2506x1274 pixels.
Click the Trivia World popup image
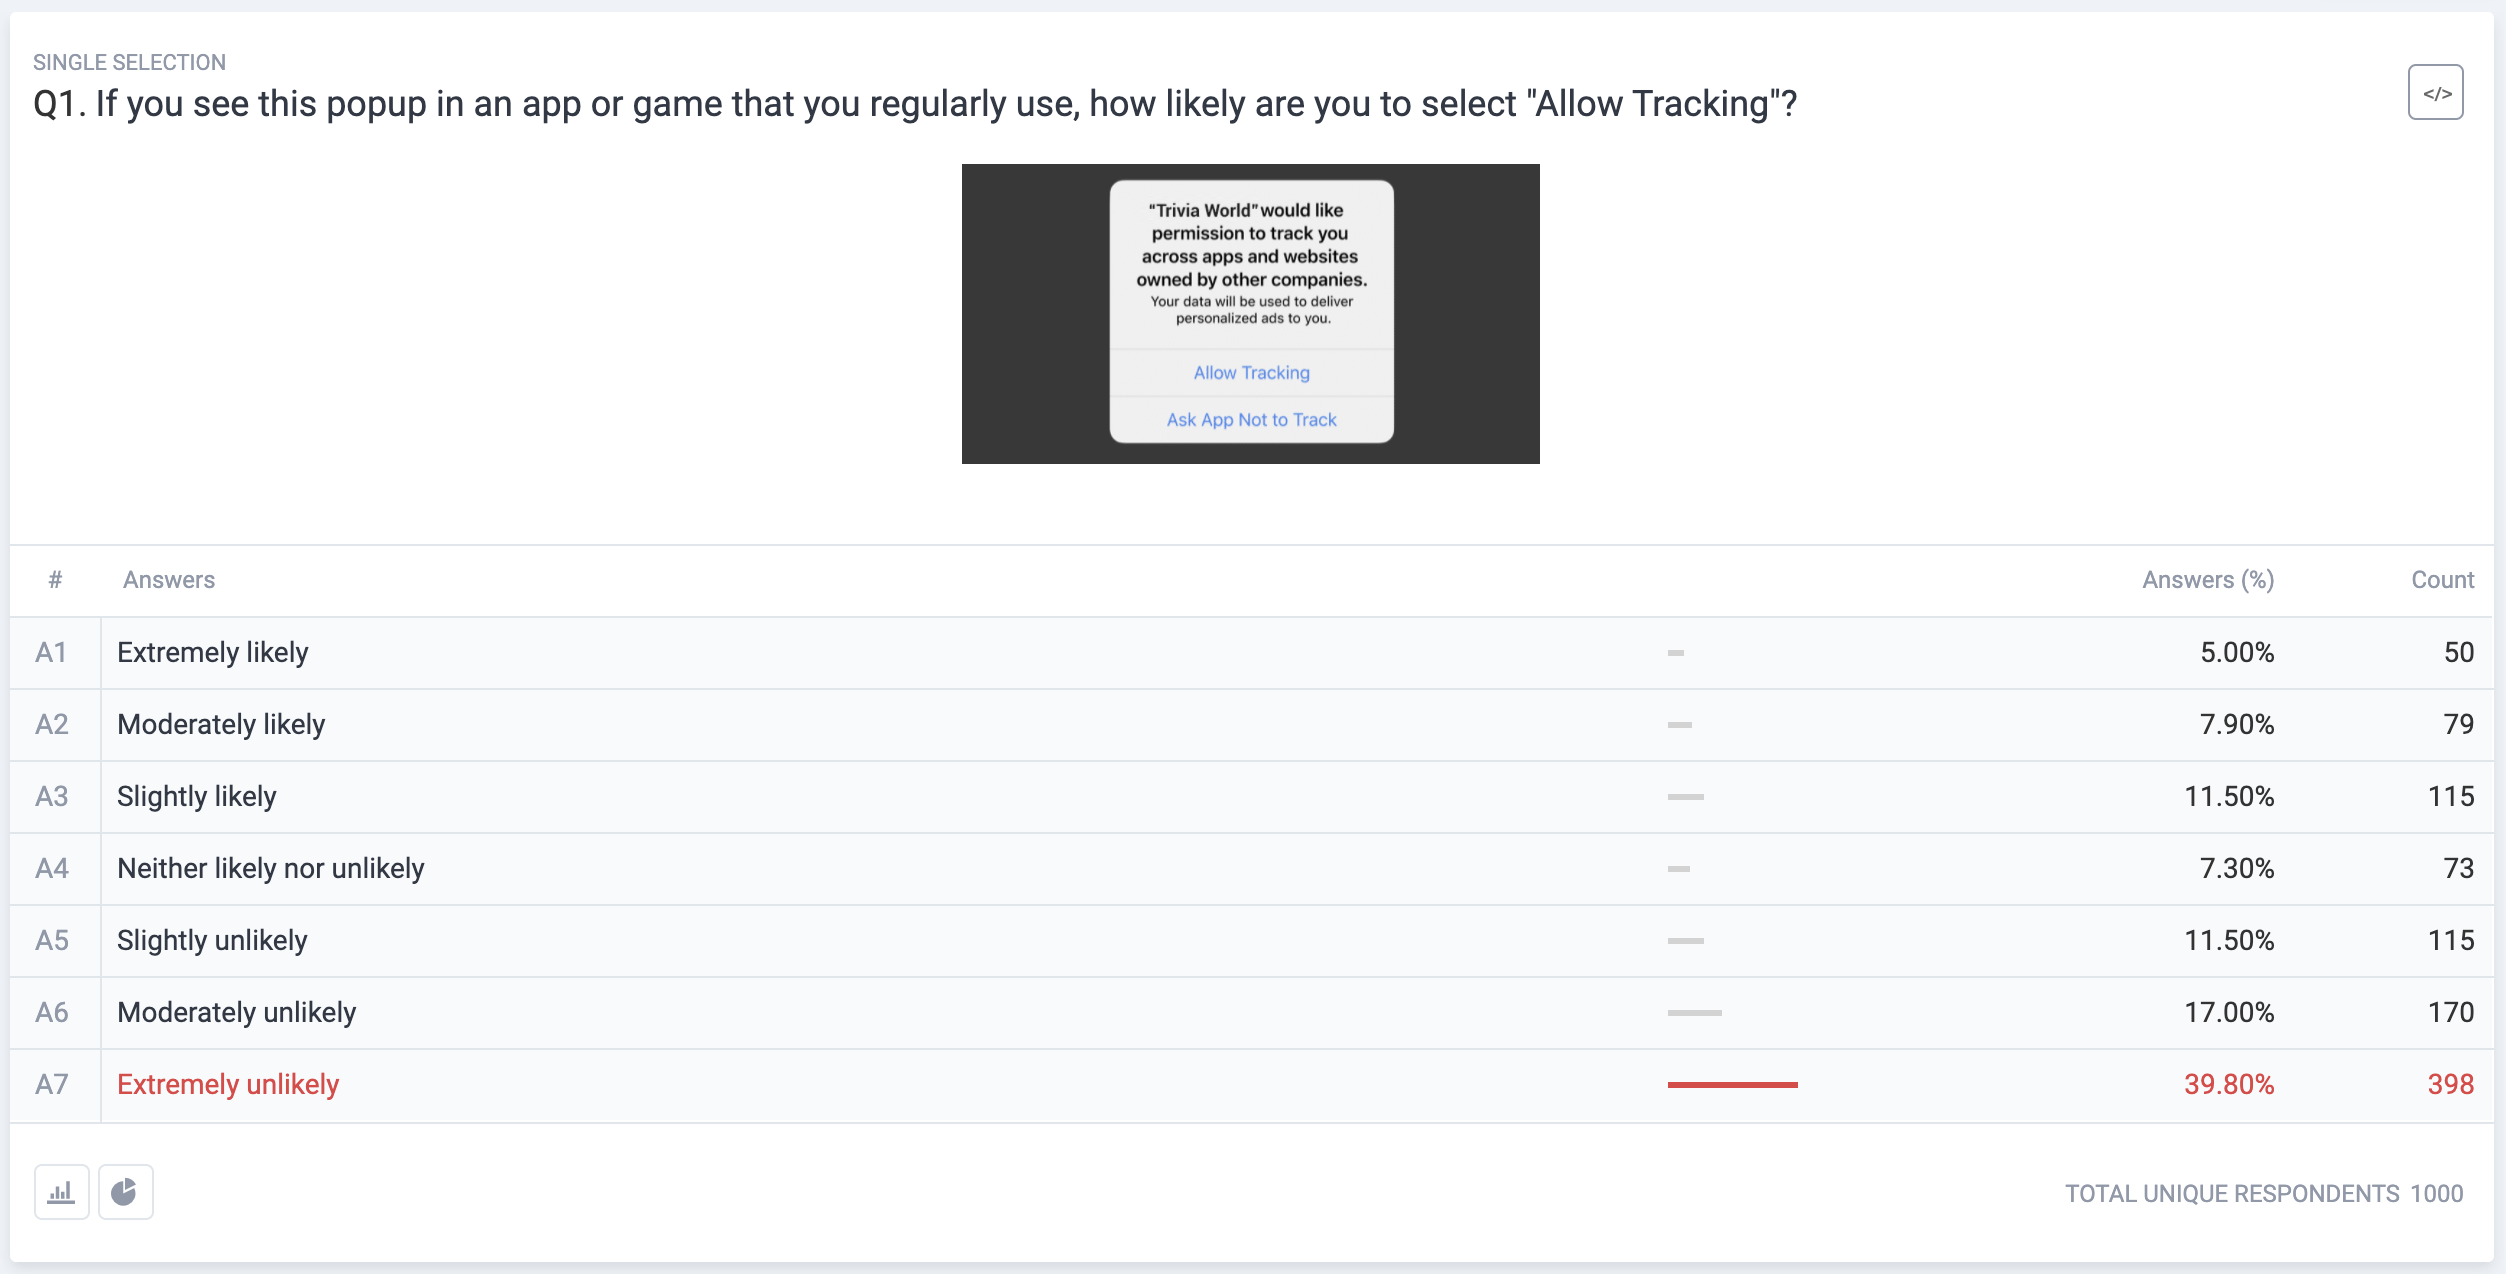(x=1250, y=314)
